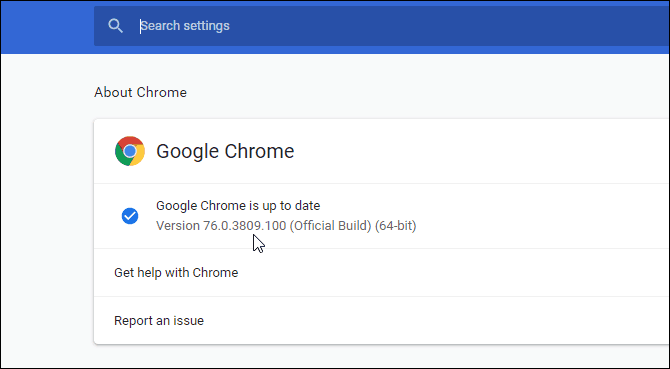This screenshot has height=369, width=670.
Task: Click the magnifying glass search icon
Action: pyautogui.click(x=115, y=26)
